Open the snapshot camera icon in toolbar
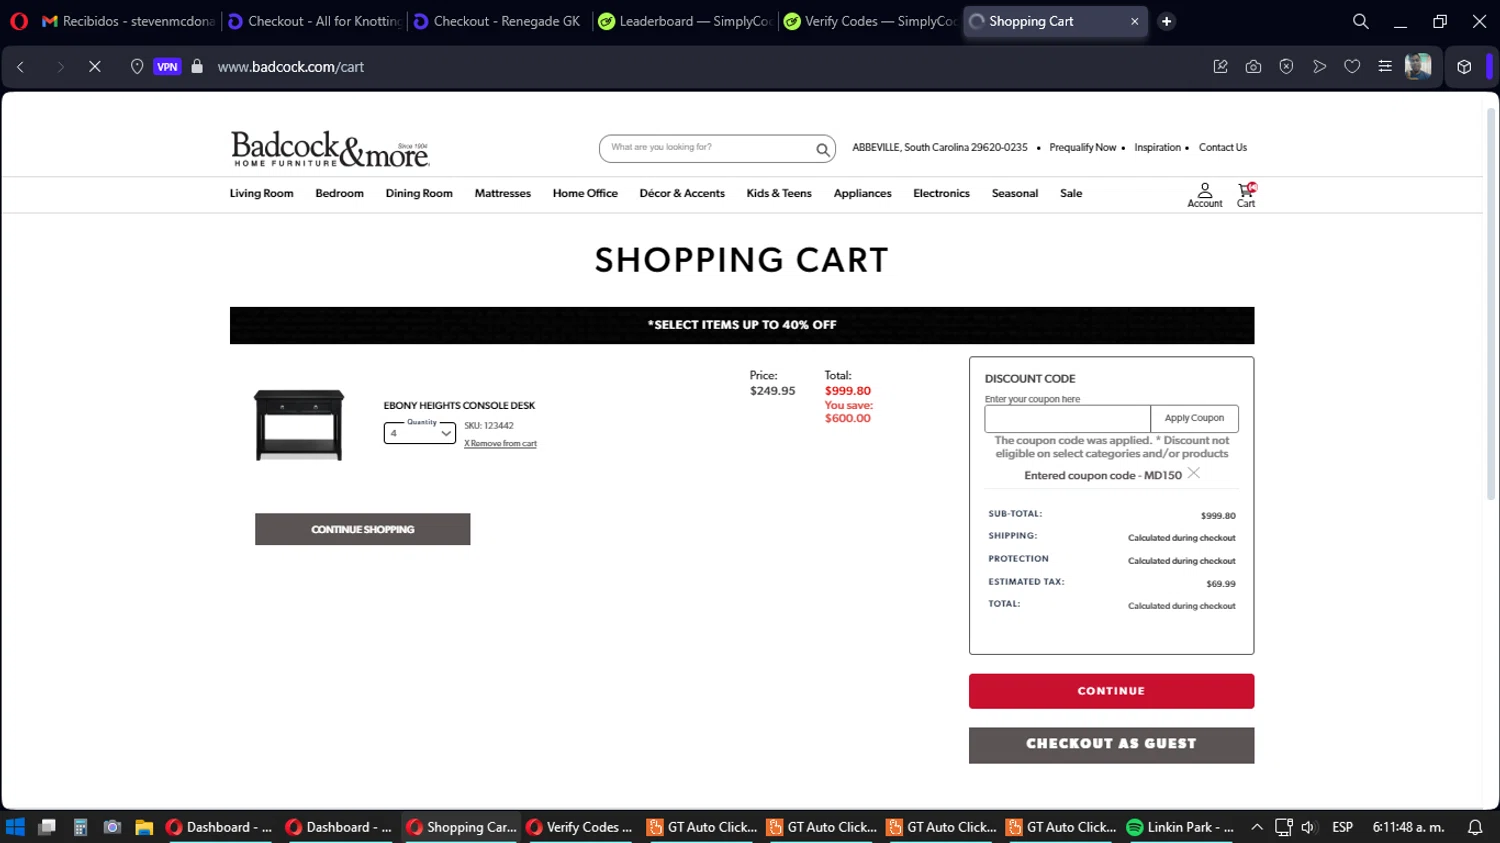Viewport: 1500px width, 843px height. coord(1253,67)
